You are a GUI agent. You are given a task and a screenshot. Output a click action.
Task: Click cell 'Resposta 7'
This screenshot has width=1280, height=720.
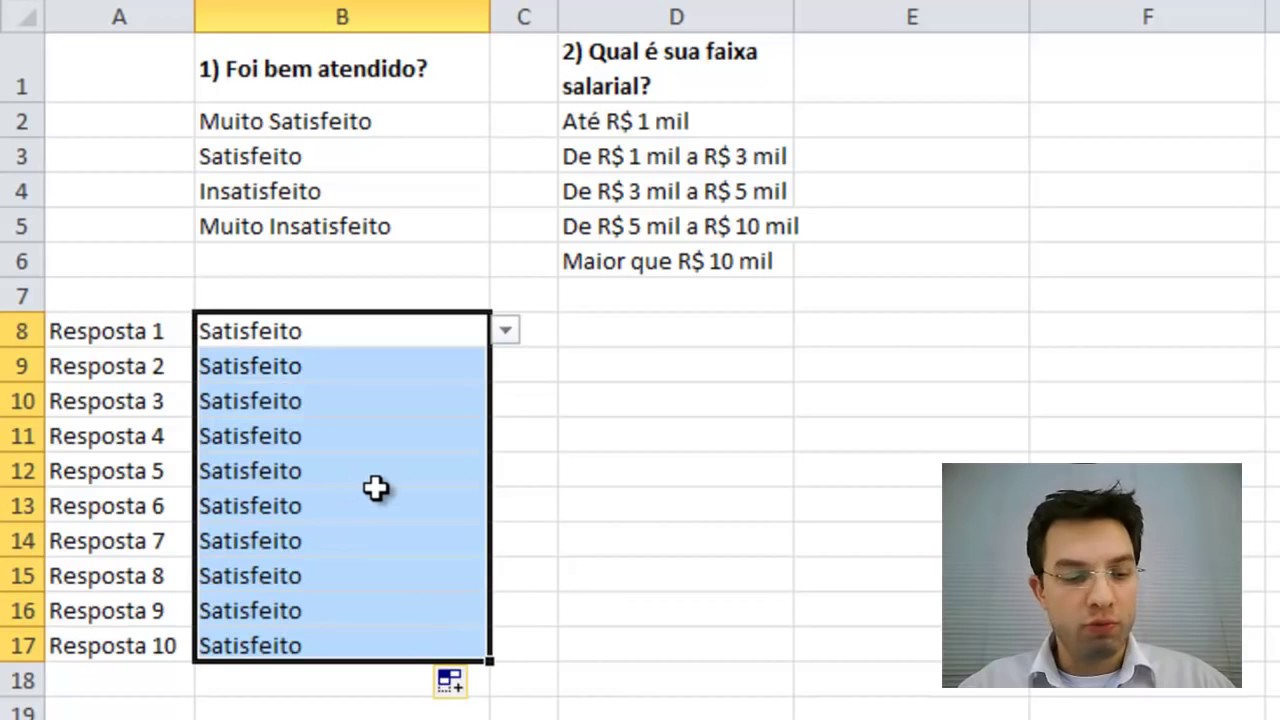click(x=119, y=541)
